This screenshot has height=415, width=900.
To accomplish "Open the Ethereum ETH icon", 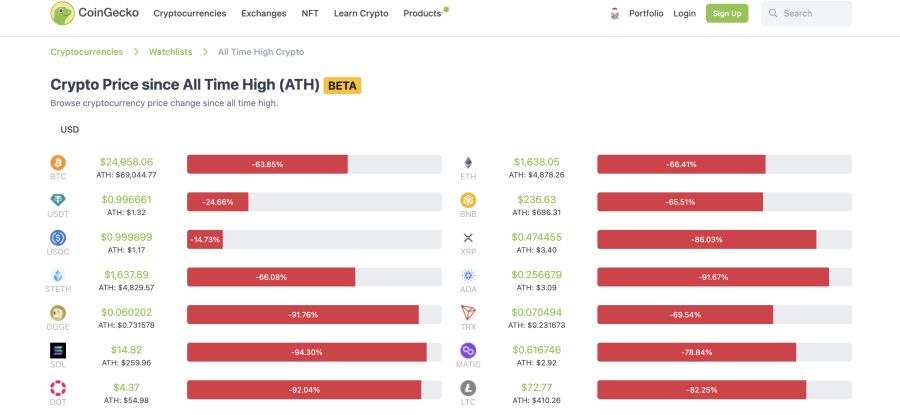I will (x=468, y=162).
